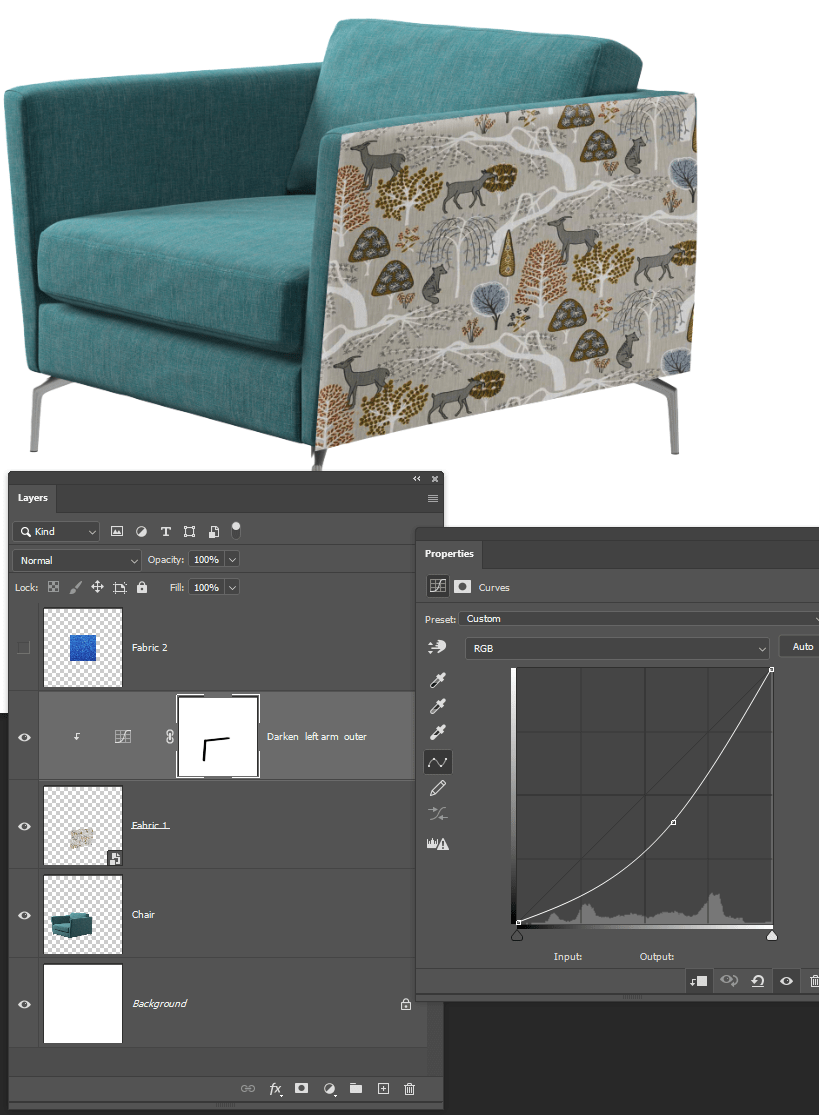The width and height of the screenshot is (819, 1115).
Task: Click the smooth curve values icon
Action: (x=438, y=813)
